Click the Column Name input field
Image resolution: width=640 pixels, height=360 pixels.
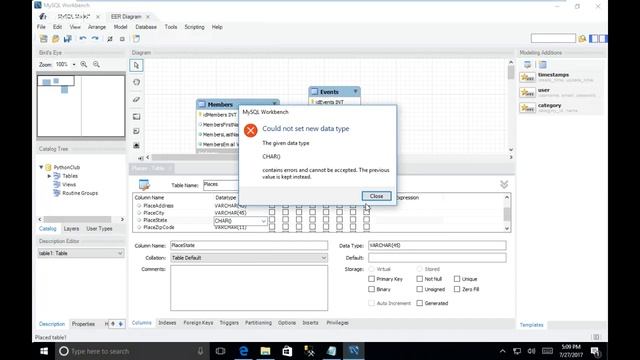(x=249, y=245)
